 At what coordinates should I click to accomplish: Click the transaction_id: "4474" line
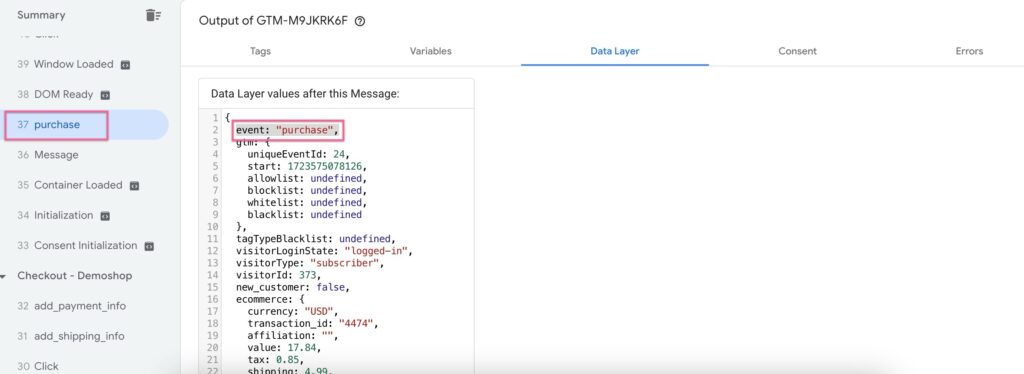coord(313,323)
